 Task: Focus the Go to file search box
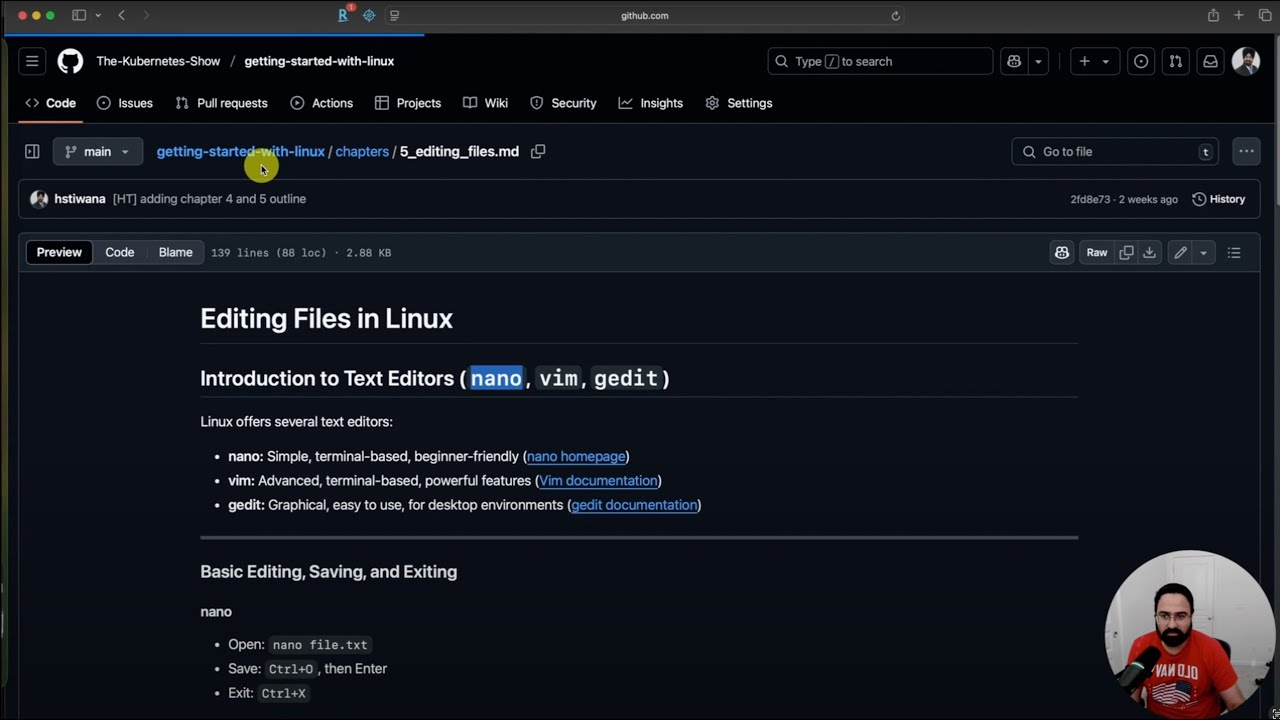tap(1117, 152)
